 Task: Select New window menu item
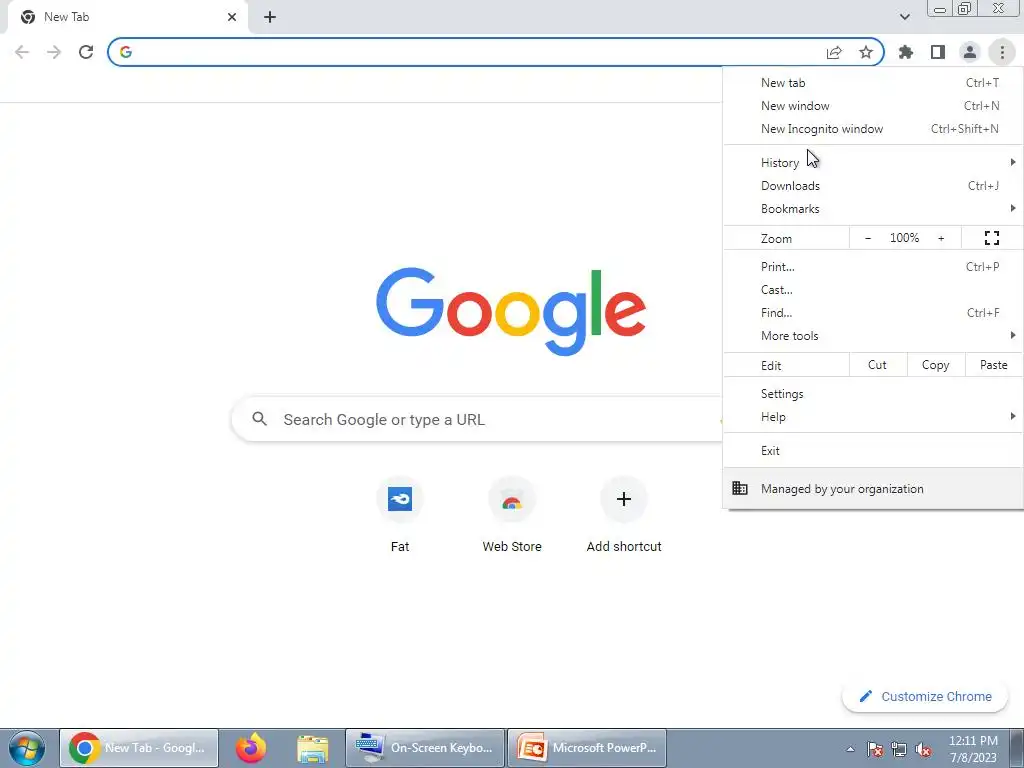[872, 106]
